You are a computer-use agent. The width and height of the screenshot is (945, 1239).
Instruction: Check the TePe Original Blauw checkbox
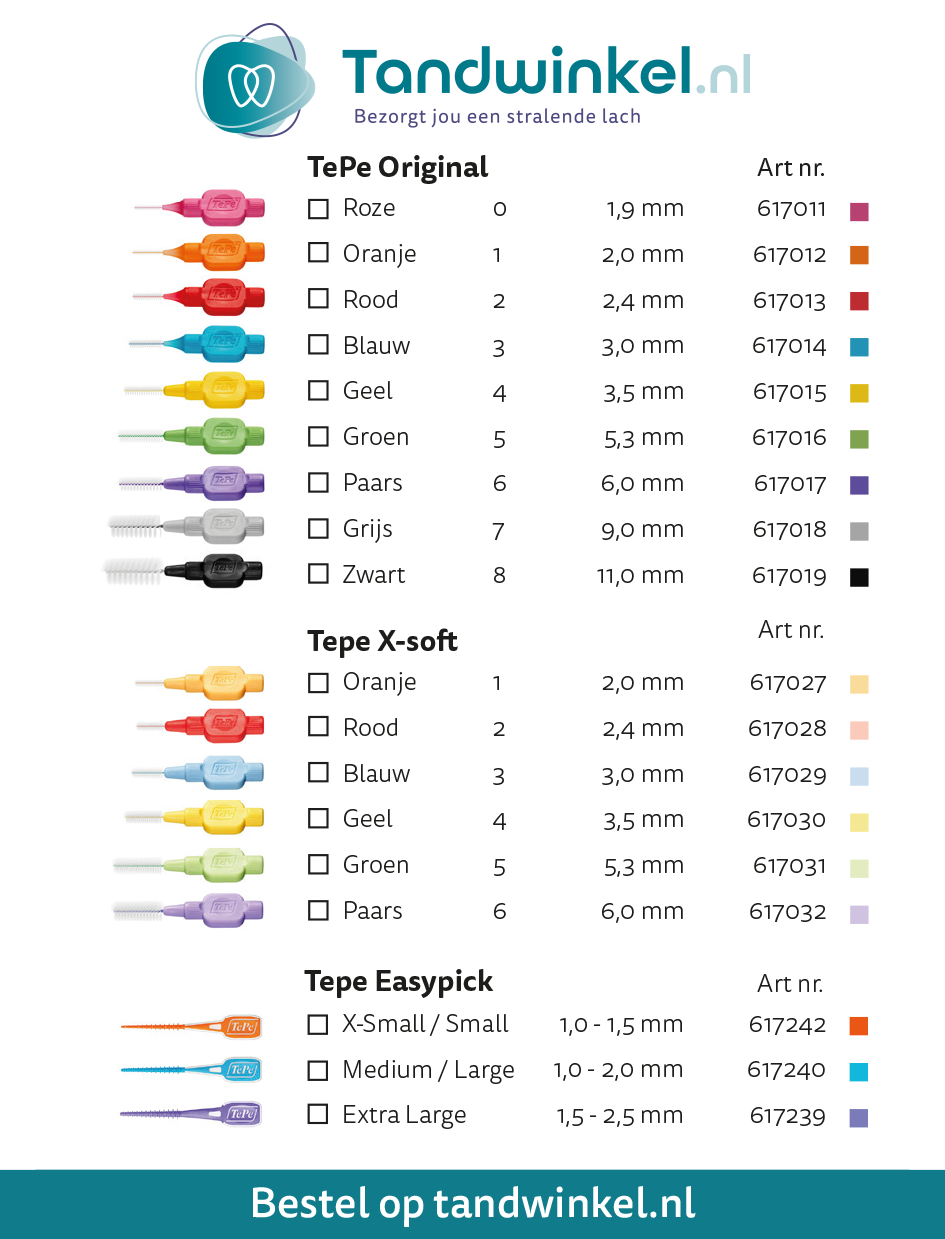(318, 345)
